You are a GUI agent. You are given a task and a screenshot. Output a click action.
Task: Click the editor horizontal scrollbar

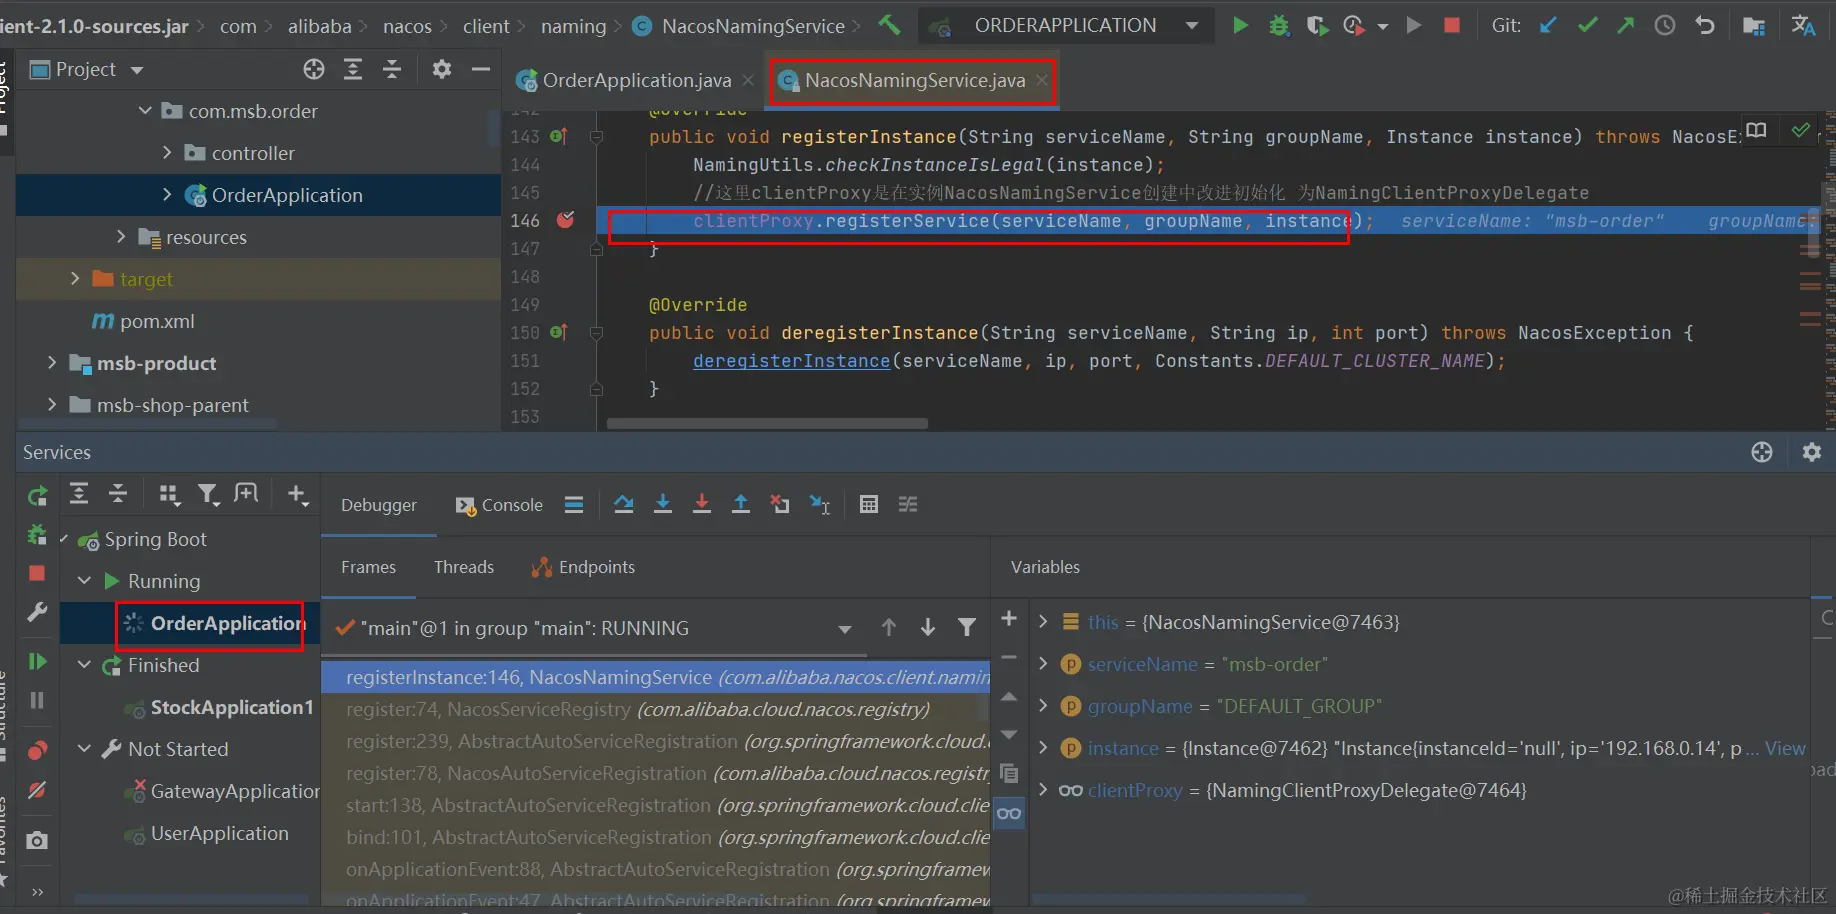767,423
